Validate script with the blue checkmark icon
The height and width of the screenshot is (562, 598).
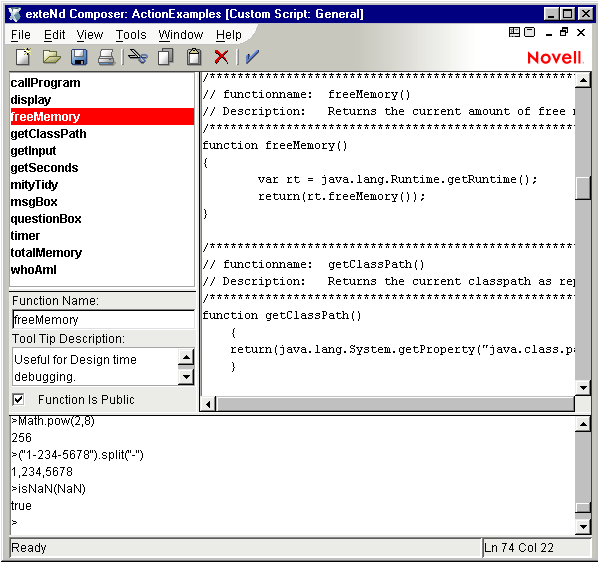click(252, 57)
